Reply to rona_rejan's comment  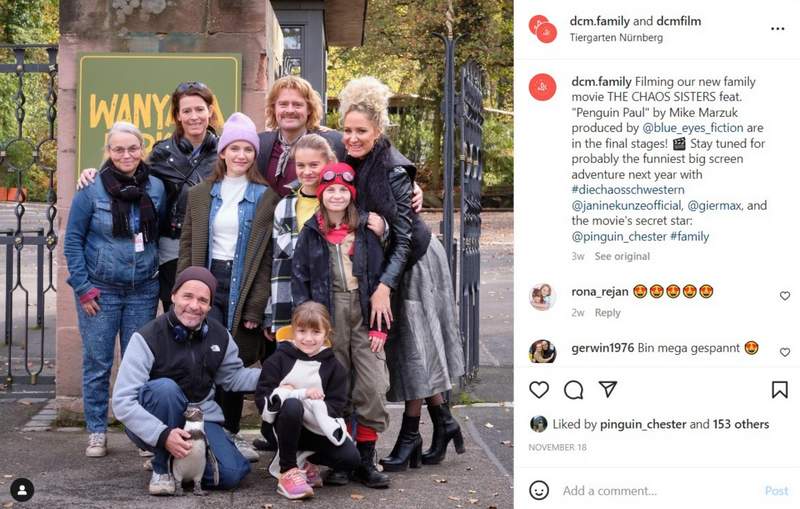[x=607, y=313]
